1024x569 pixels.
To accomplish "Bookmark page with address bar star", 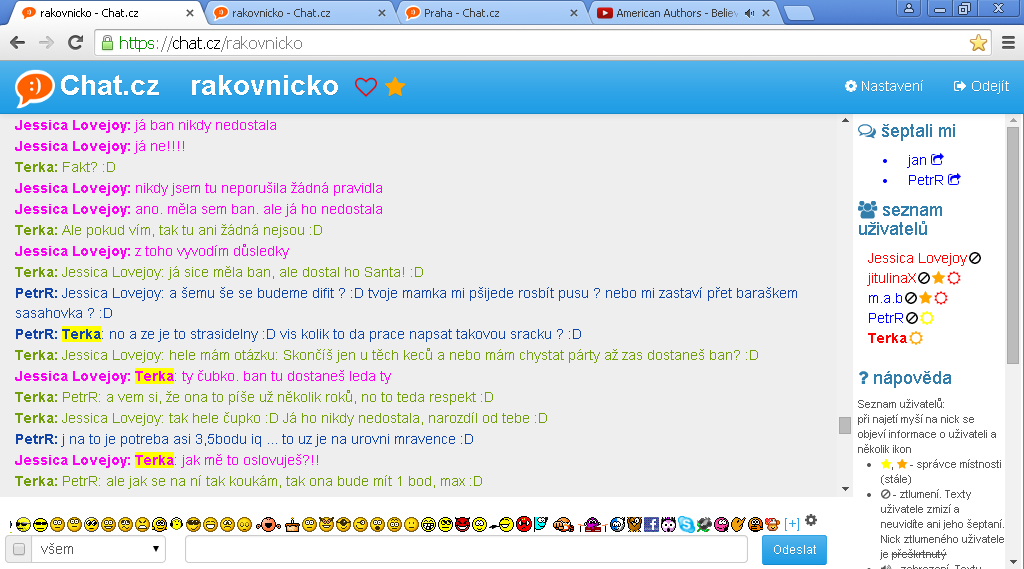I will pyautogui.click(x=978, y=43).
